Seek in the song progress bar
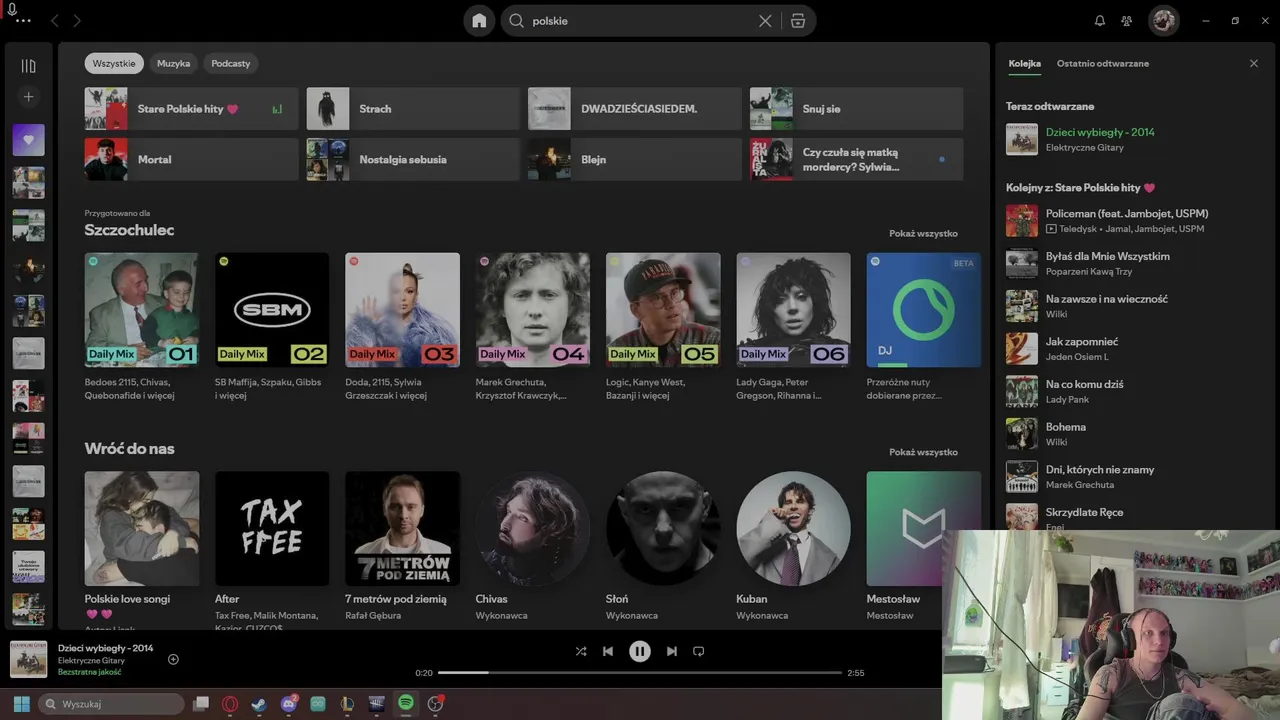This screenshot has height=720, width=1280. tap(640, 673)
